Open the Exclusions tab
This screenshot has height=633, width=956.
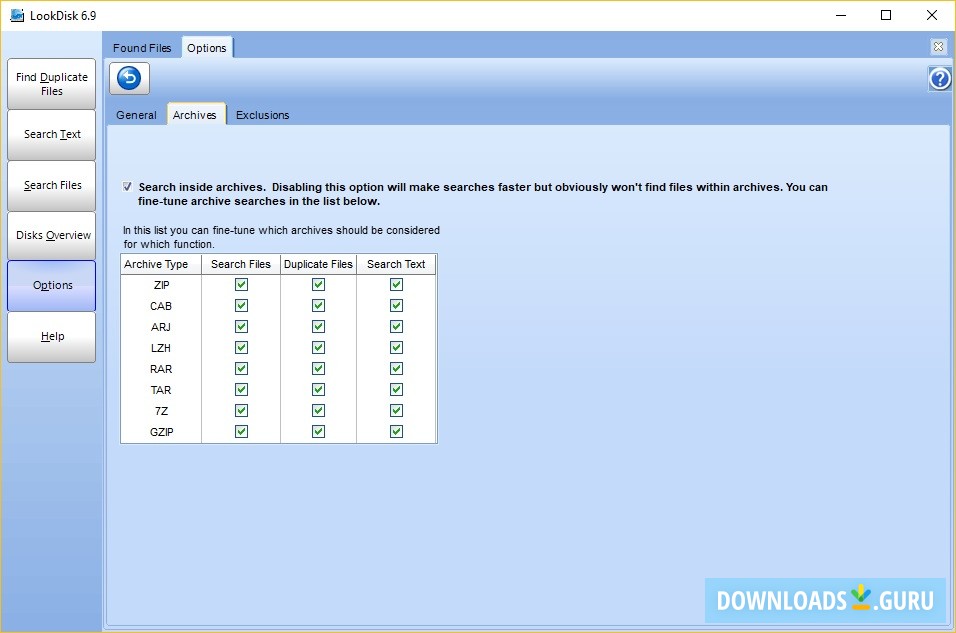263,115
